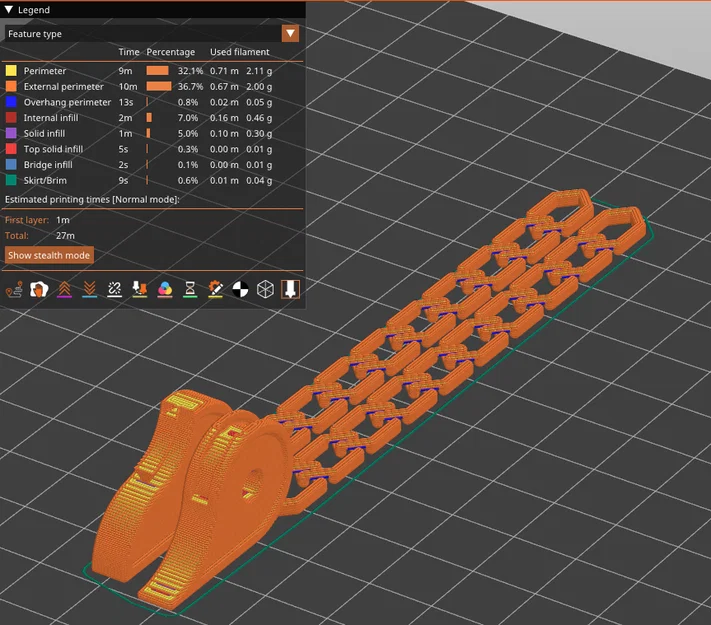Screen dimensions: 711x625
Task: Toggle travel moves visibility icon
Action: click(x=14, y=289)
